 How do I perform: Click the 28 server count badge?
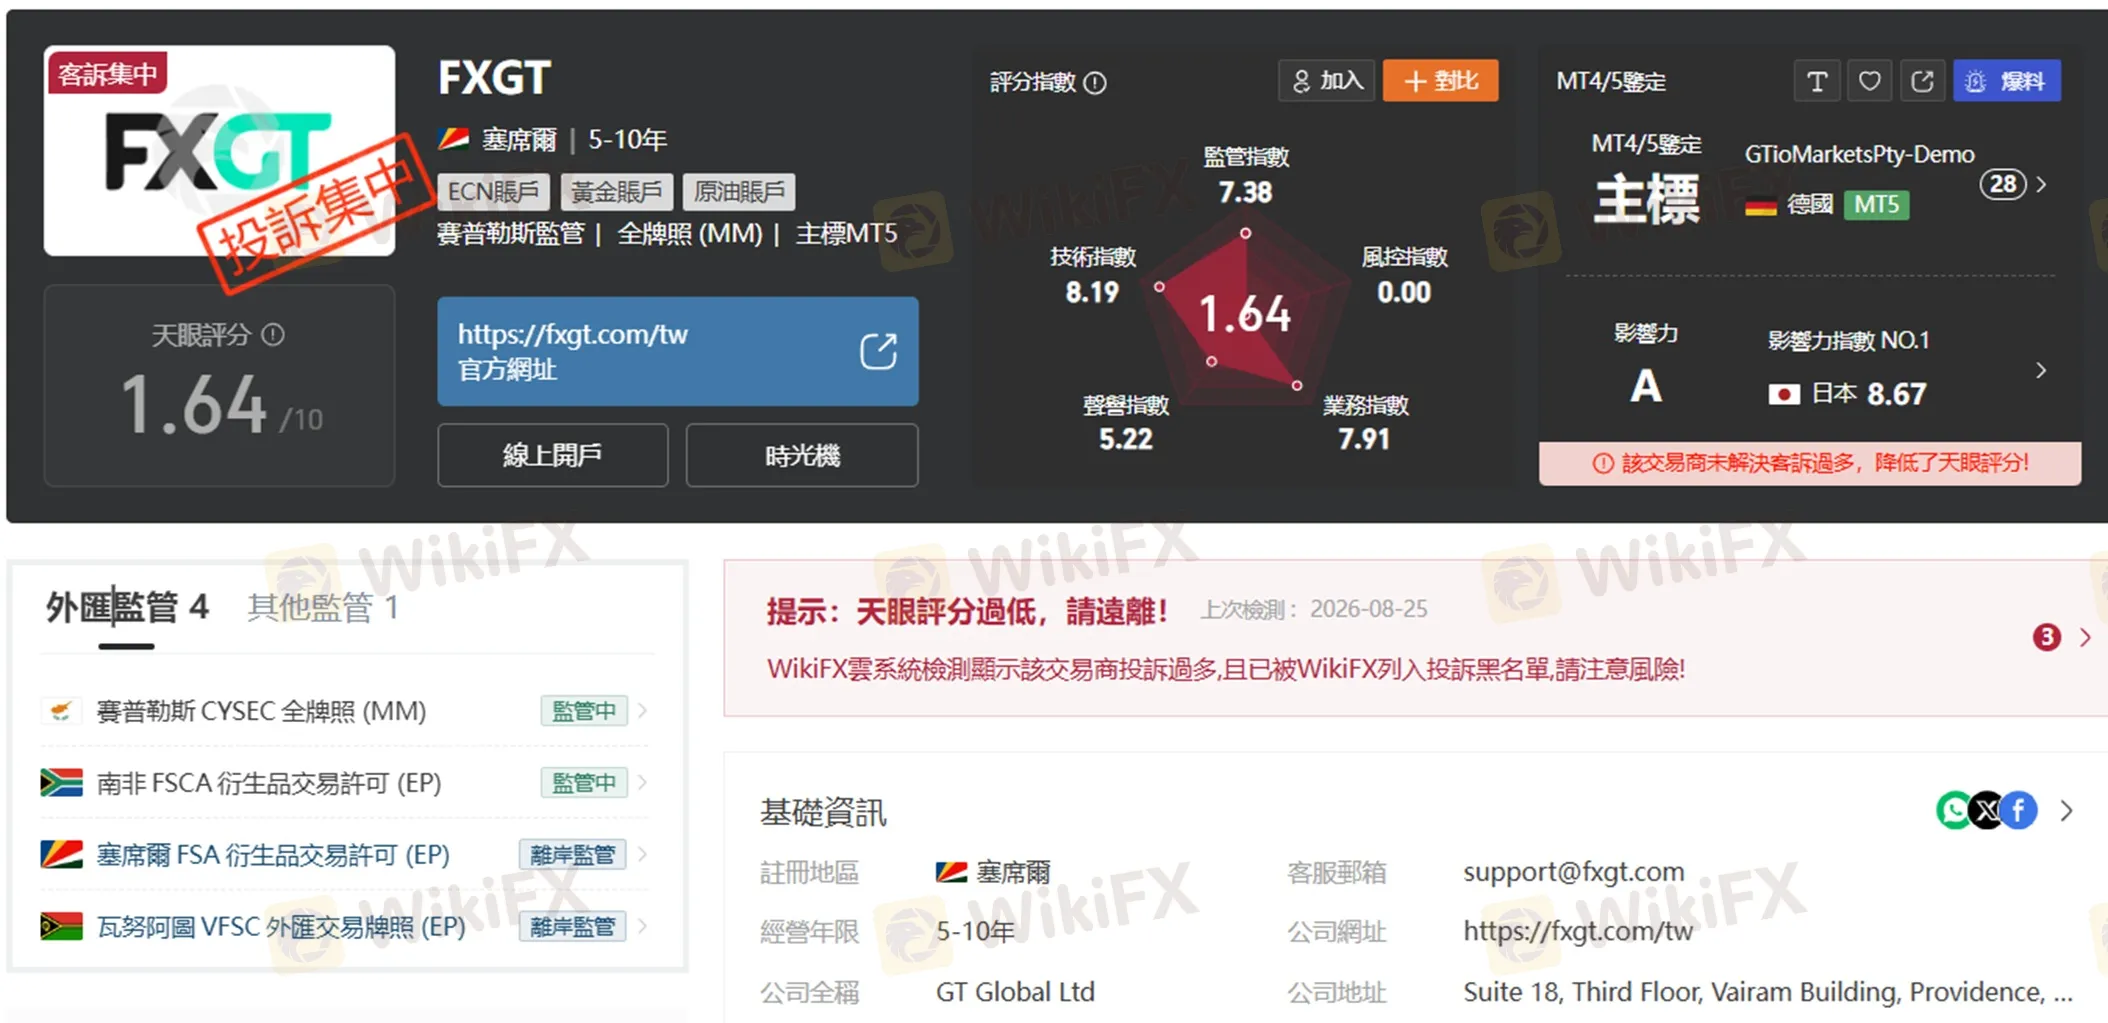pos(2003,184)
